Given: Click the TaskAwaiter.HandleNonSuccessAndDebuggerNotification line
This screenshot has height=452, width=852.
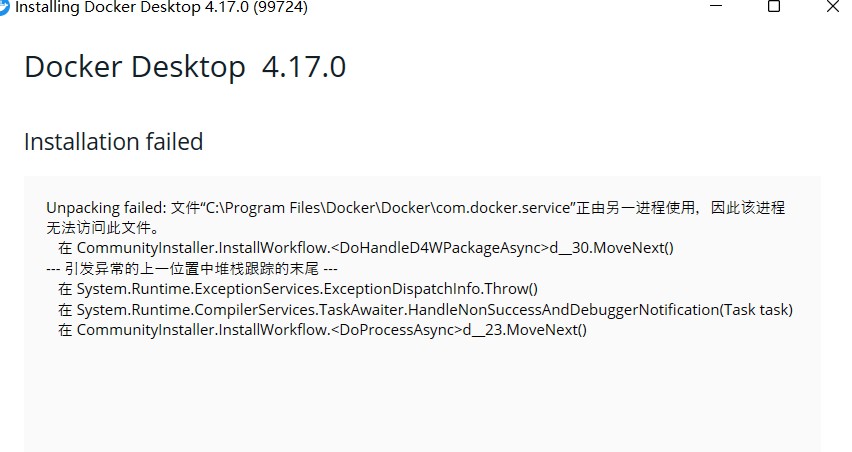Looking at the screenshot, I should click(425, 310).
